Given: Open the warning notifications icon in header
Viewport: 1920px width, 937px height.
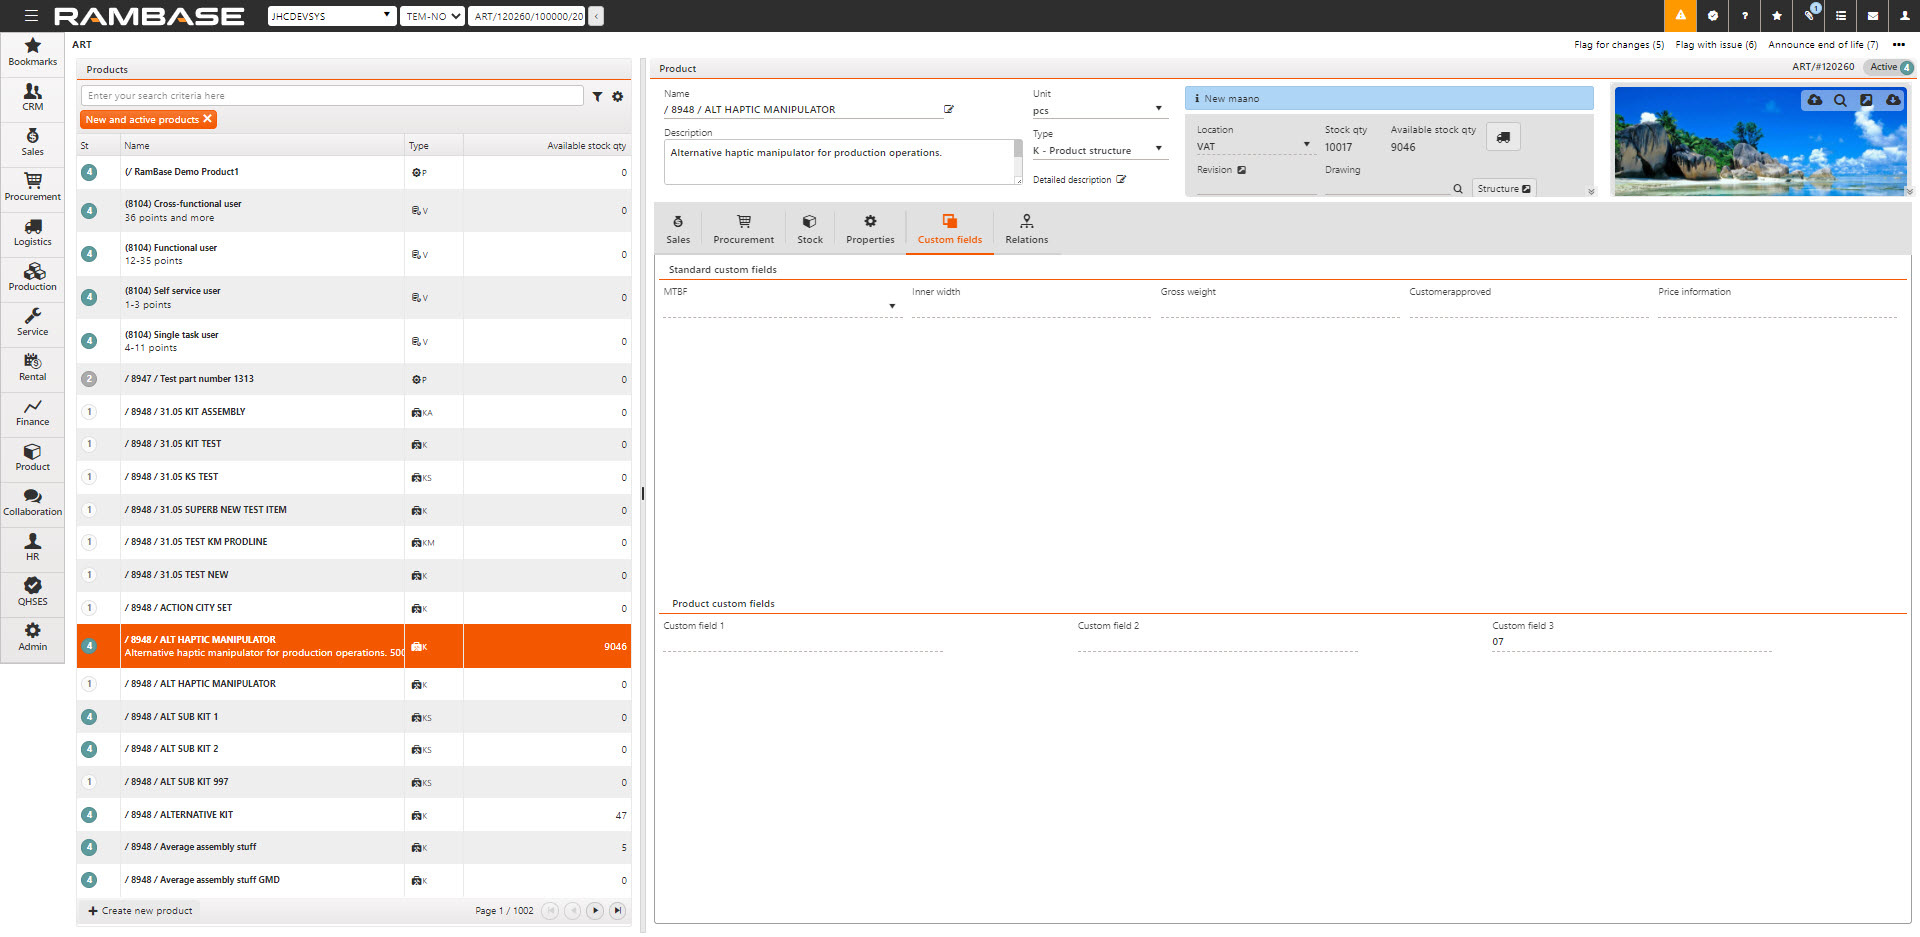Looking at the screenshot, I should click(x=1680, y=16).
